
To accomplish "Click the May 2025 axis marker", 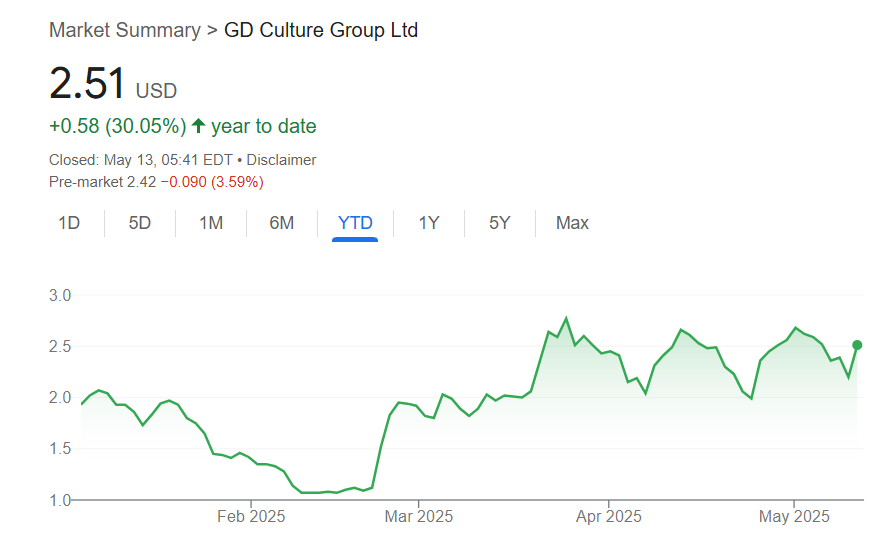I will [x=795, y=516].
